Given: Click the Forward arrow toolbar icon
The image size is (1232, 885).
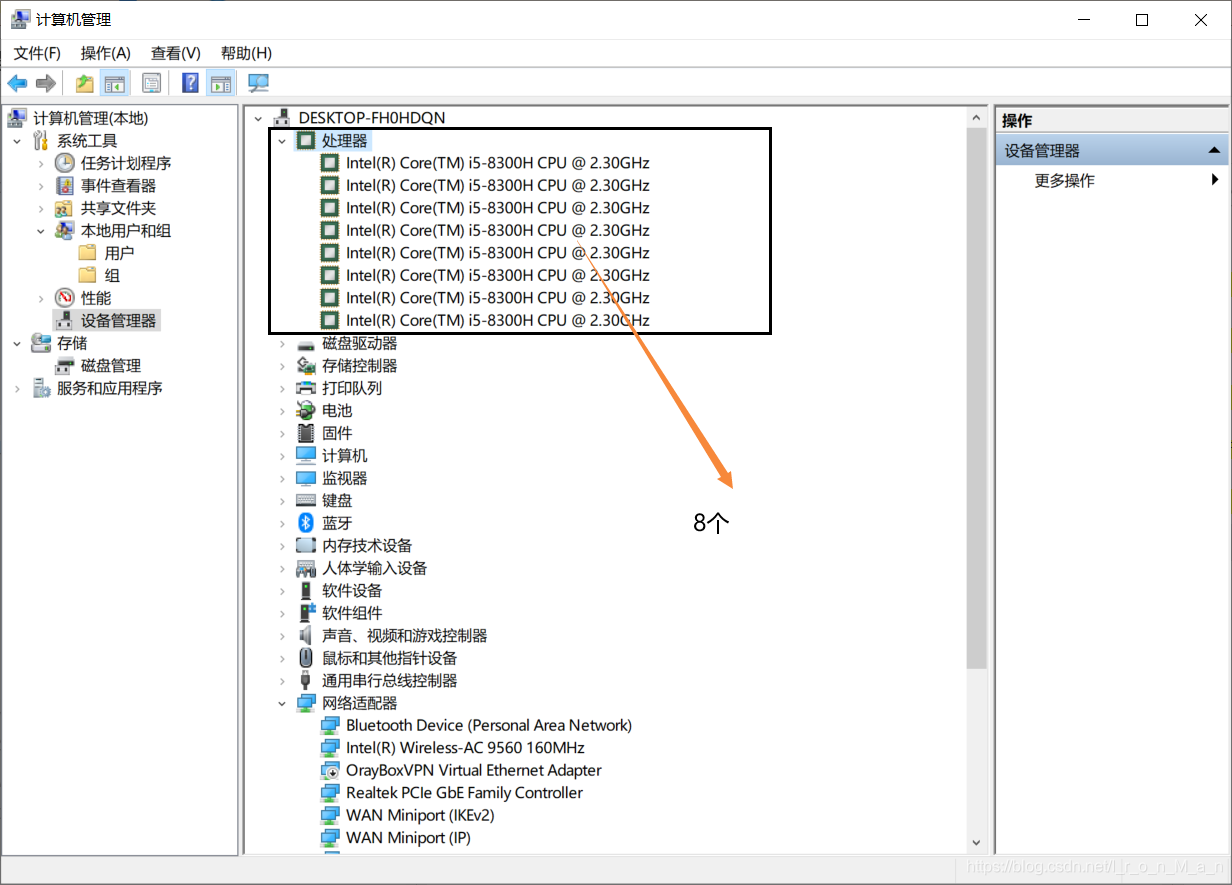Looking at the screenshot, I should [x=45, y=83].
